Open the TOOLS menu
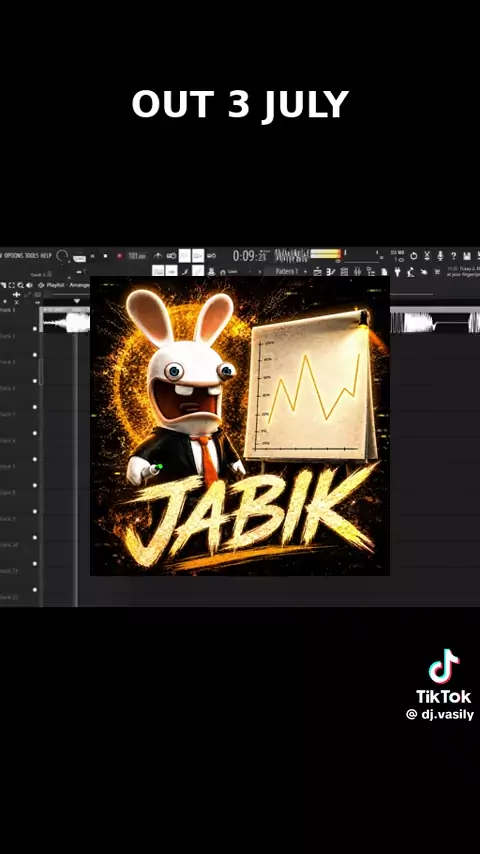 click(32, 255)
